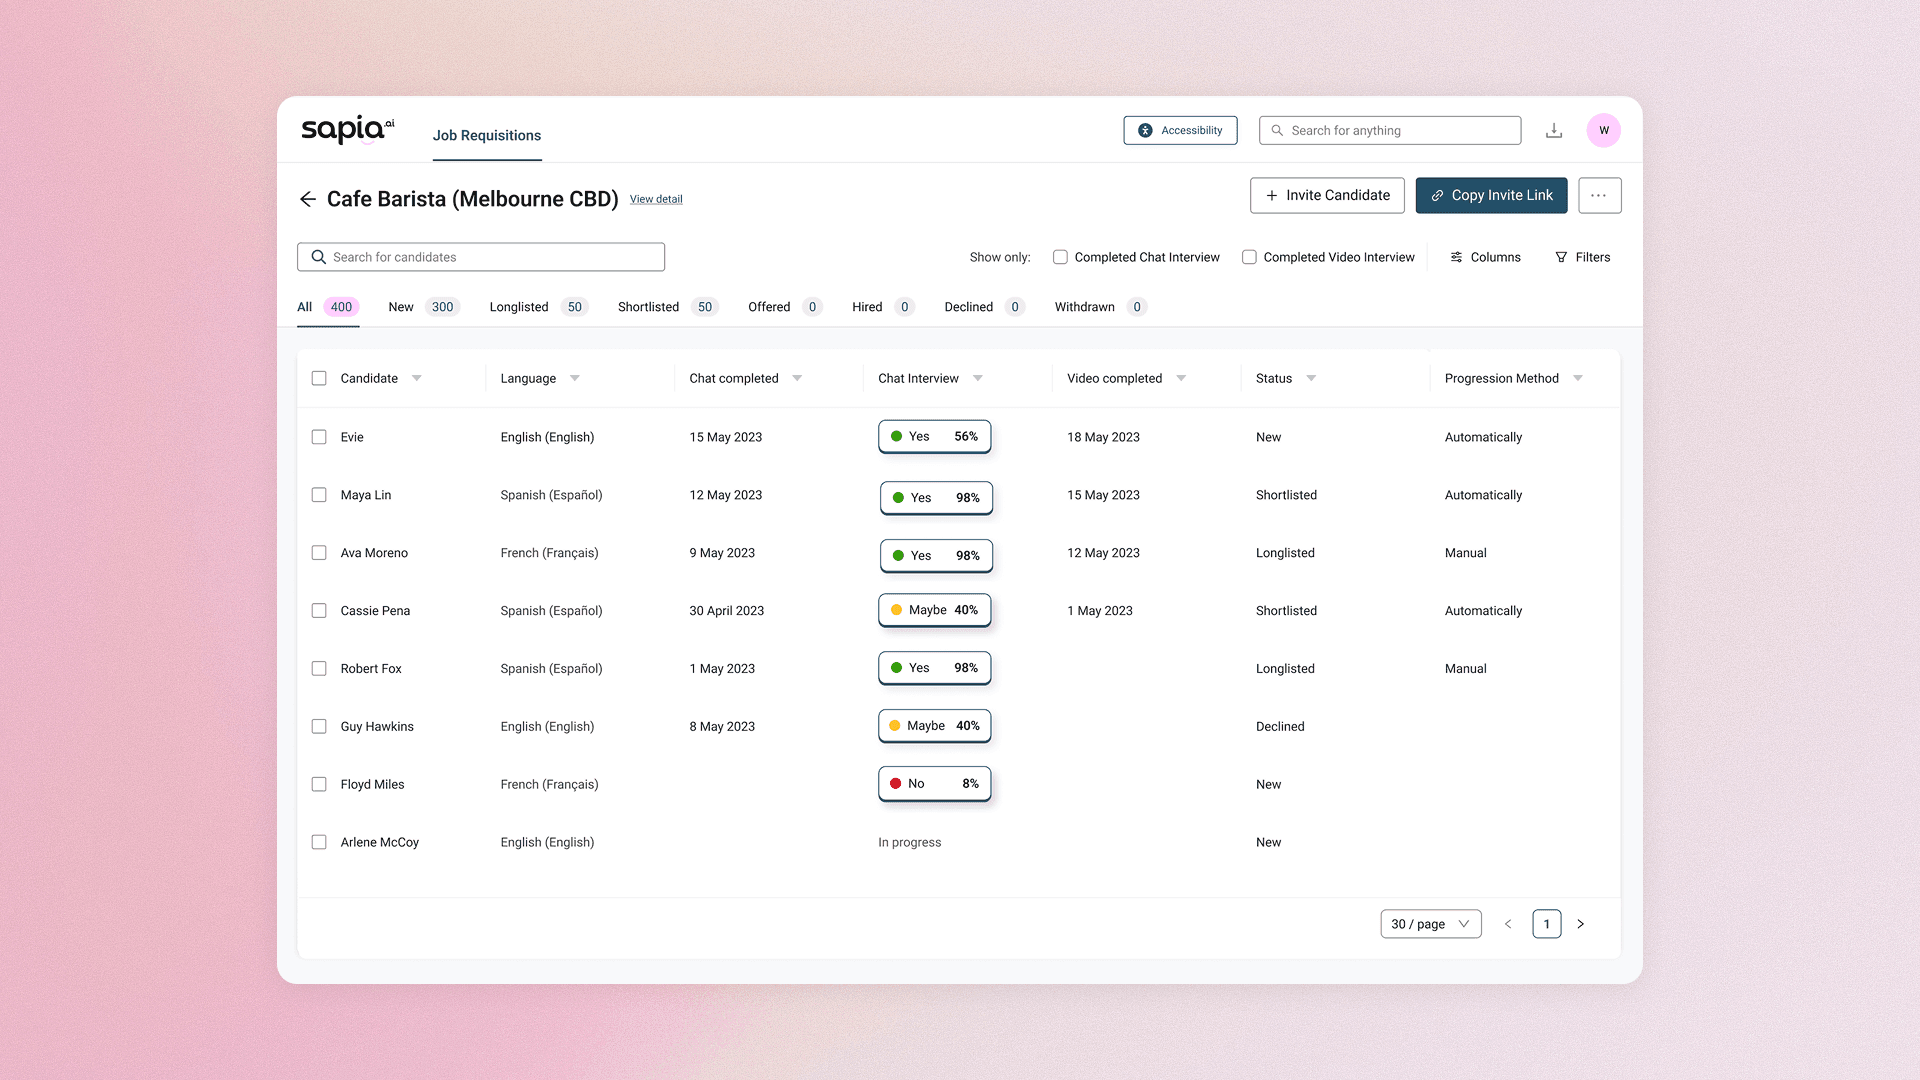
Task: Open the Status column sort dropdown
Action: pyautogui.click(x=1310, y=378)
